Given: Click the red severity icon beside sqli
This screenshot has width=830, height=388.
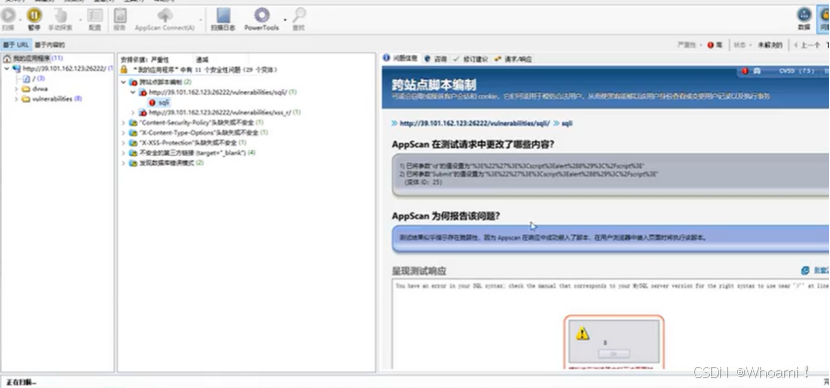Looking at the screenshot, I should (x=152, y=103).
